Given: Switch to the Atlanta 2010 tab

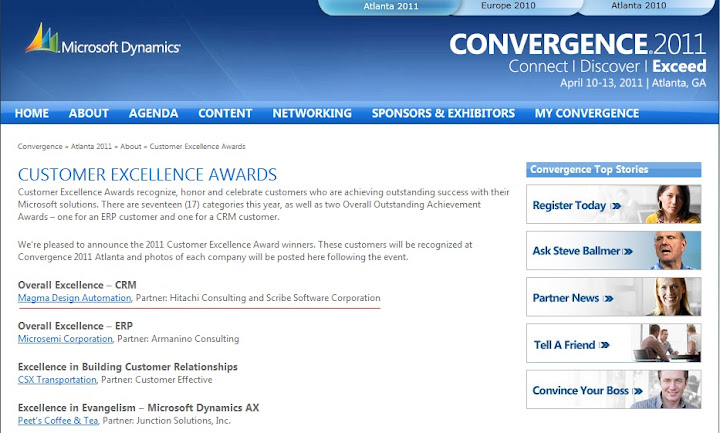Looking at the screenshot, I should tap(639, 6).
